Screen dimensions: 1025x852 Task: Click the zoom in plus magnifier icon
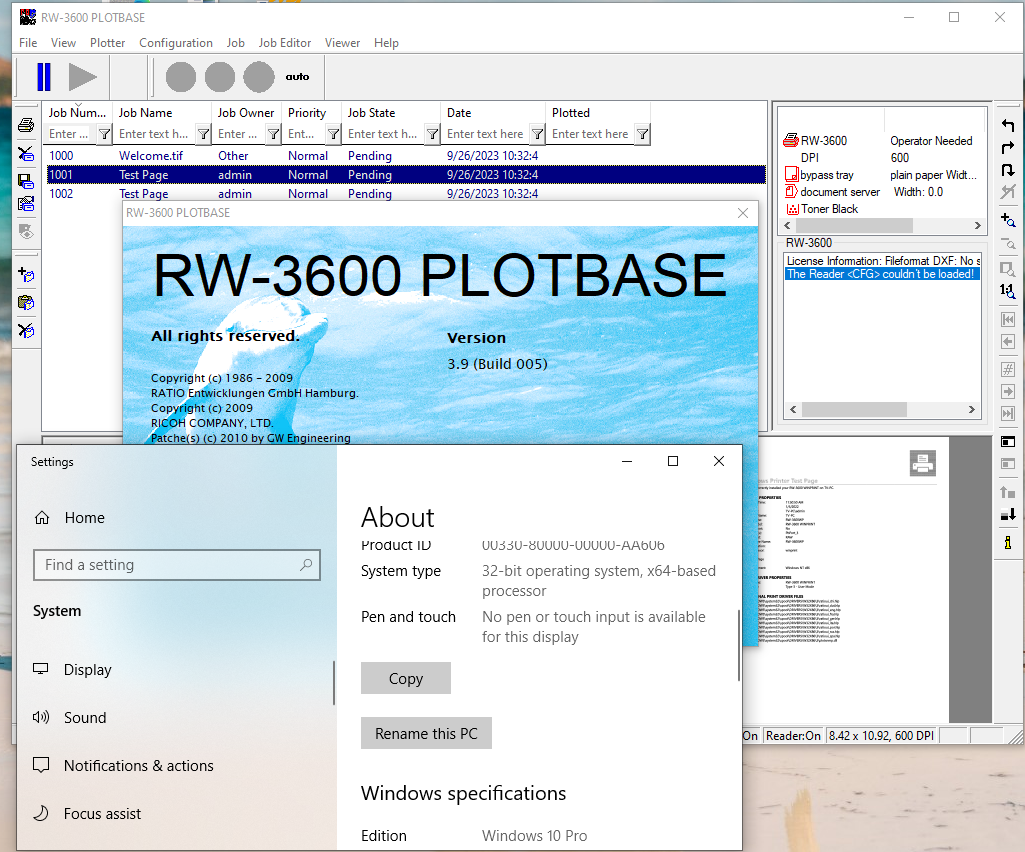coord(1008,220)
